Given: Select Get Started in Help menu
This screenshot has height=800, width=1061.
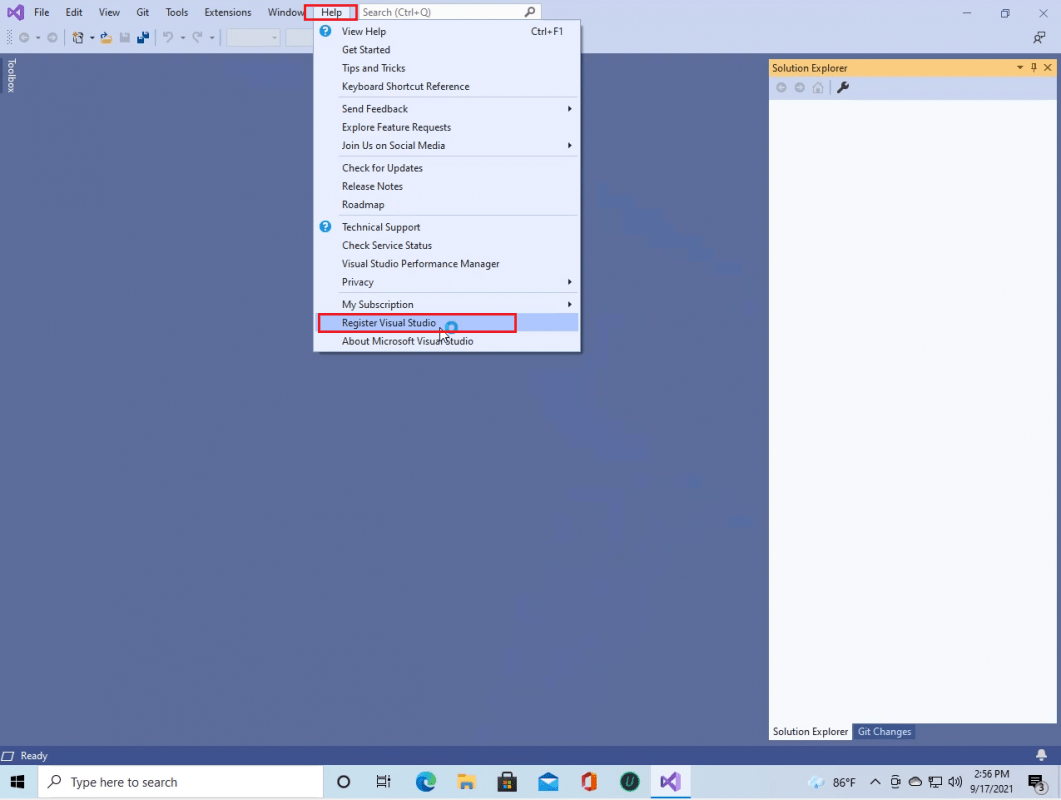Looking at the screenshot, I should pos(447,49).
